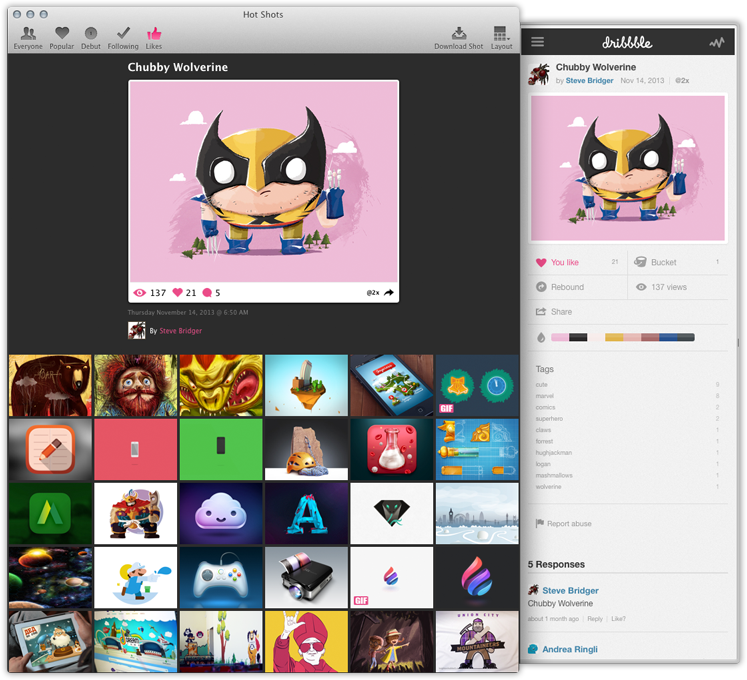Switch to the Debut shots view
This screenshot has height=680, width=747.
pyautogui.click(x=91, y=34)
